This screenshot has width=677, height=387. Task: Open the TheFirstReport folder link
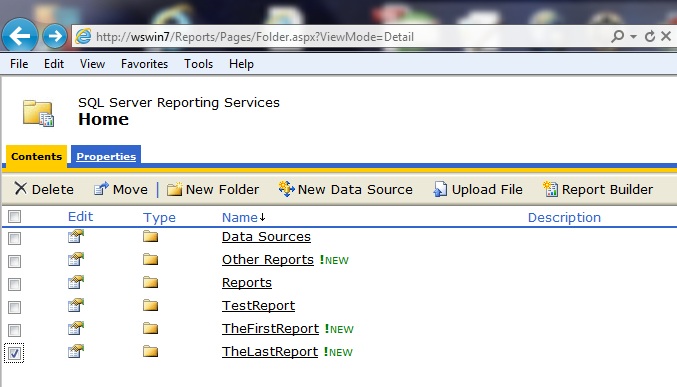[270, 329]
